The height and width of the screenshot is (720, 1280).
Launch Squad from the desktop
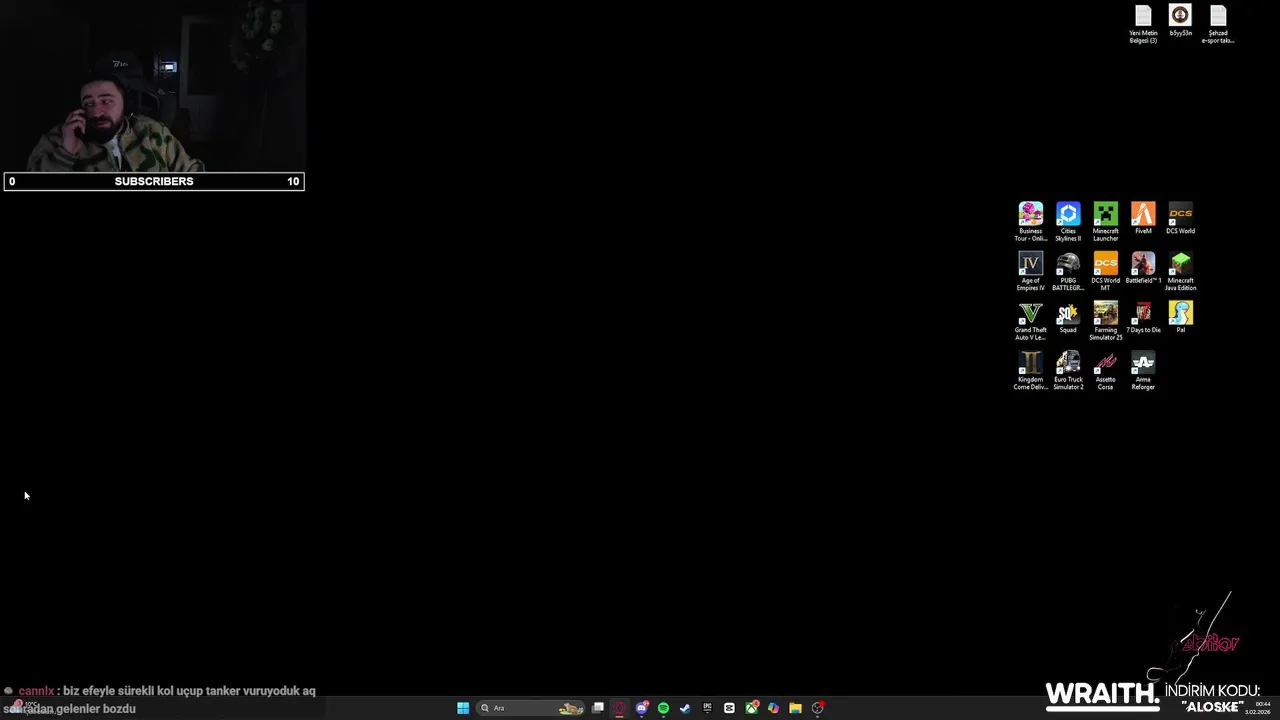tap(1068, 318)
